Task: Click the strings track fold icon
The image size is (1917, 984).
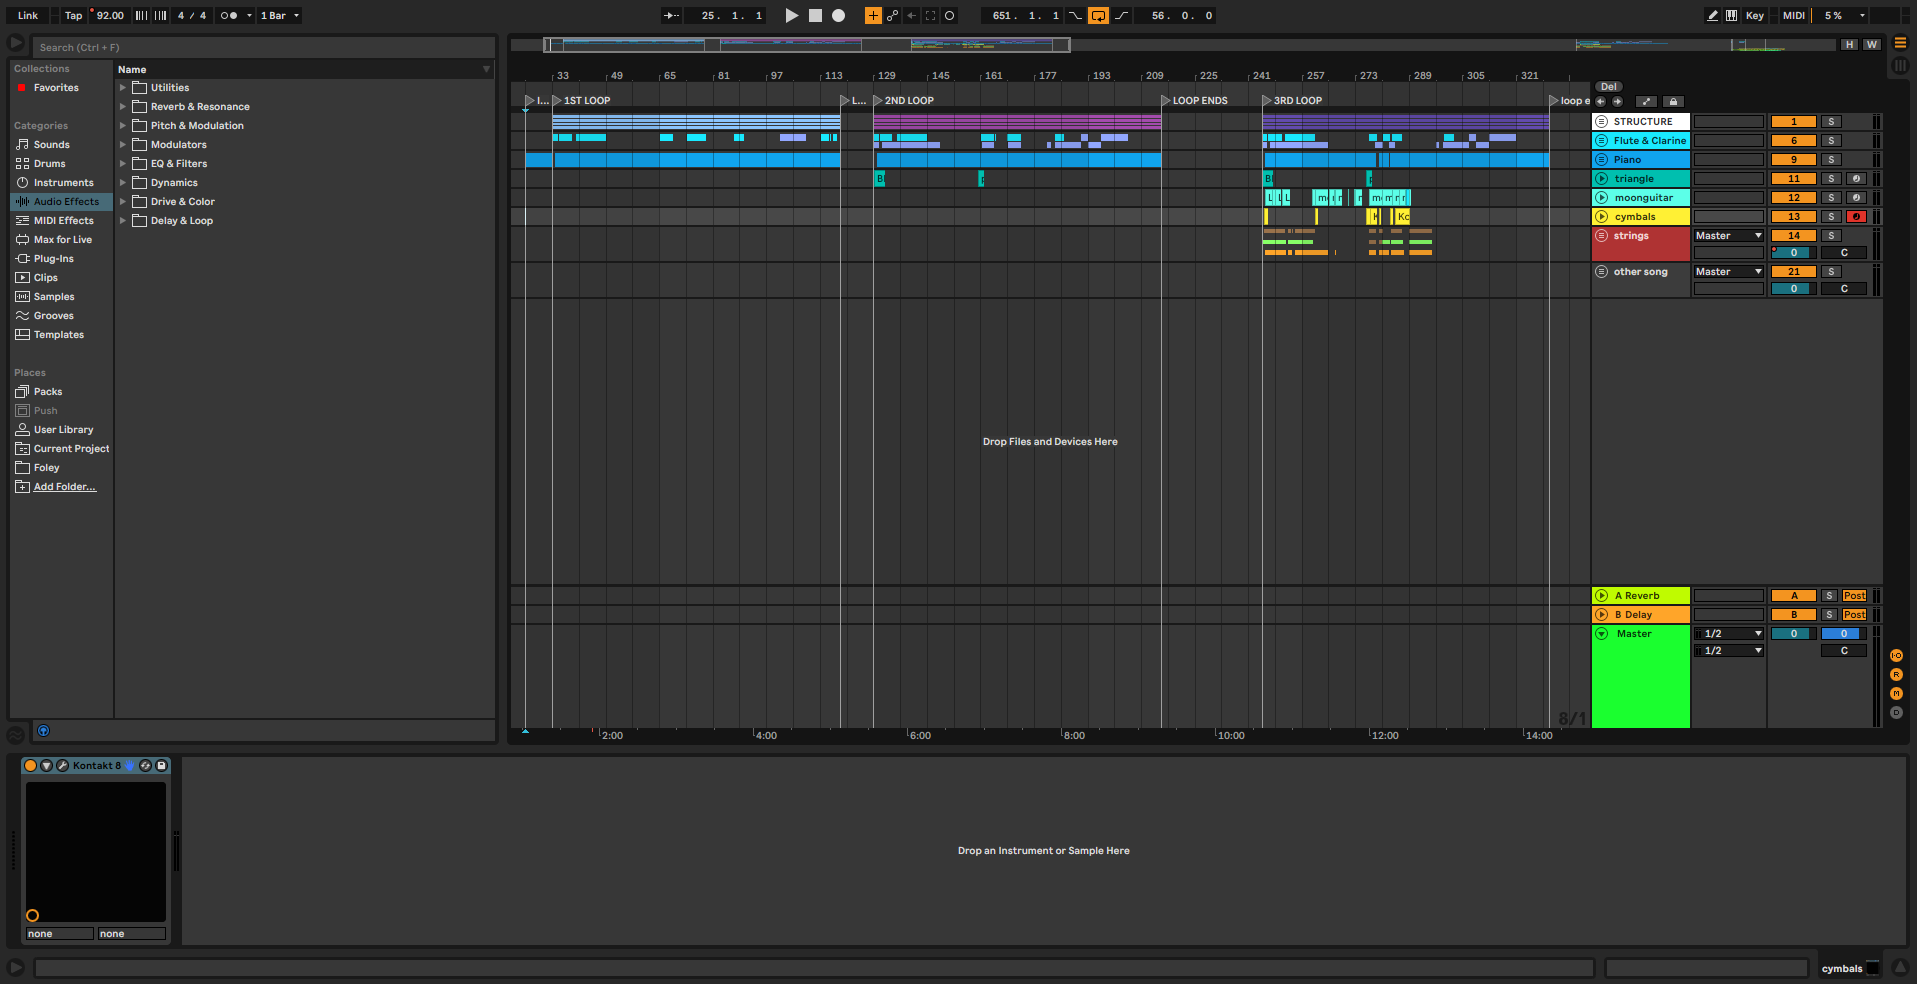Action: (x=1602, y=236)
